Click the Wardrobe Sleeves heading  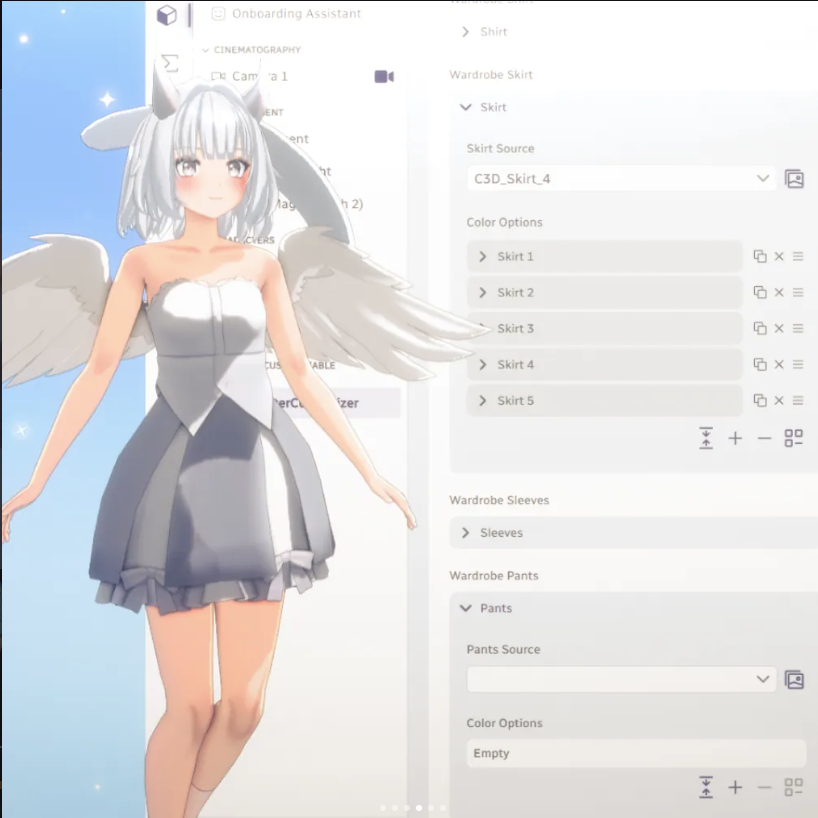(x=499, y=500)
